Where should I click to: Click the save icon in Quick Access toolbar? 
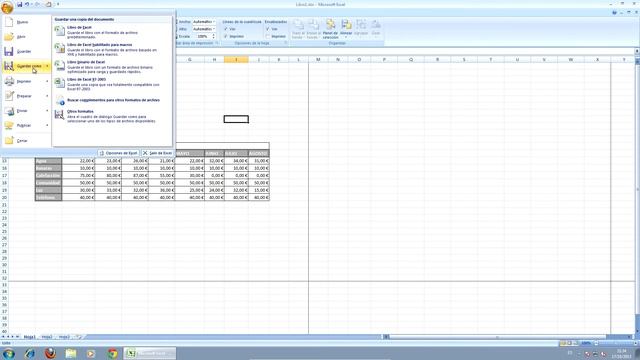19,4
